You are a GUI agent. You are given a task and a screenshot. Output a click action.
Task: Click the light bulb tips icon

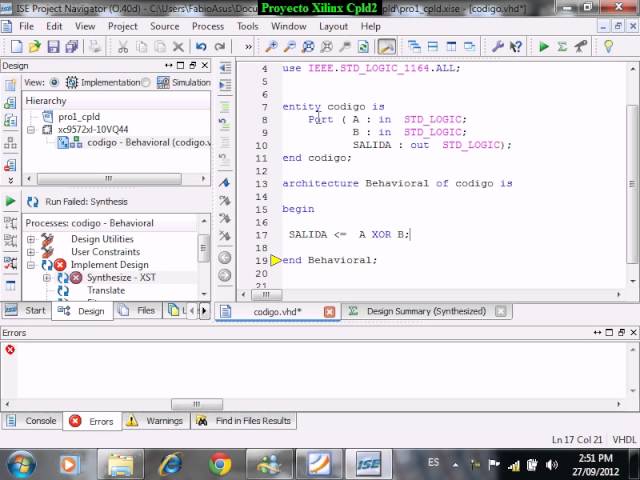click(x=608, y=47)
